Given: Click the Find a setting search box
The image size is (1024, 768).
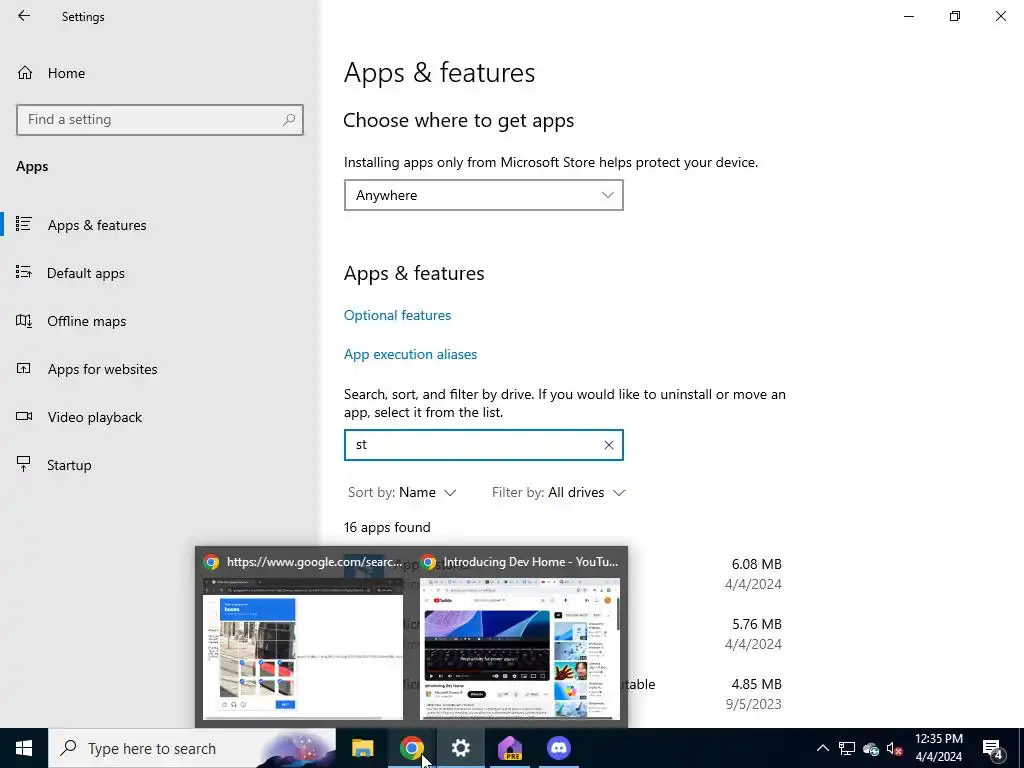Looking at the screenshot, I should (160, 120).
